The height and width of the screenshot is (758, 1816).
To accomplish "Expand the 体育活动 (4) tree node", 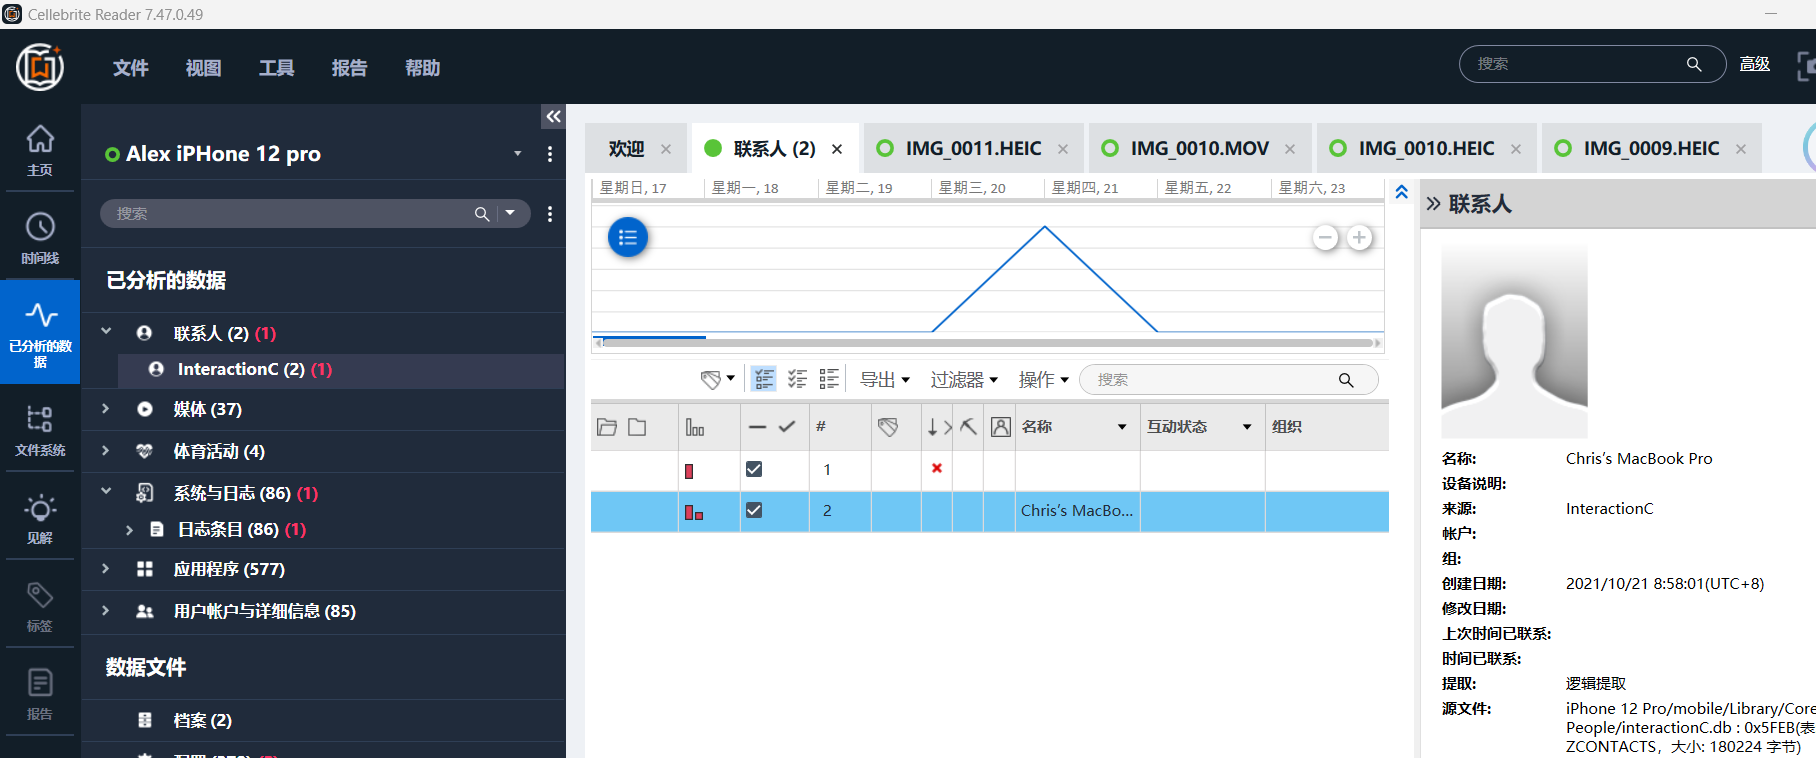I will [106, 450].
